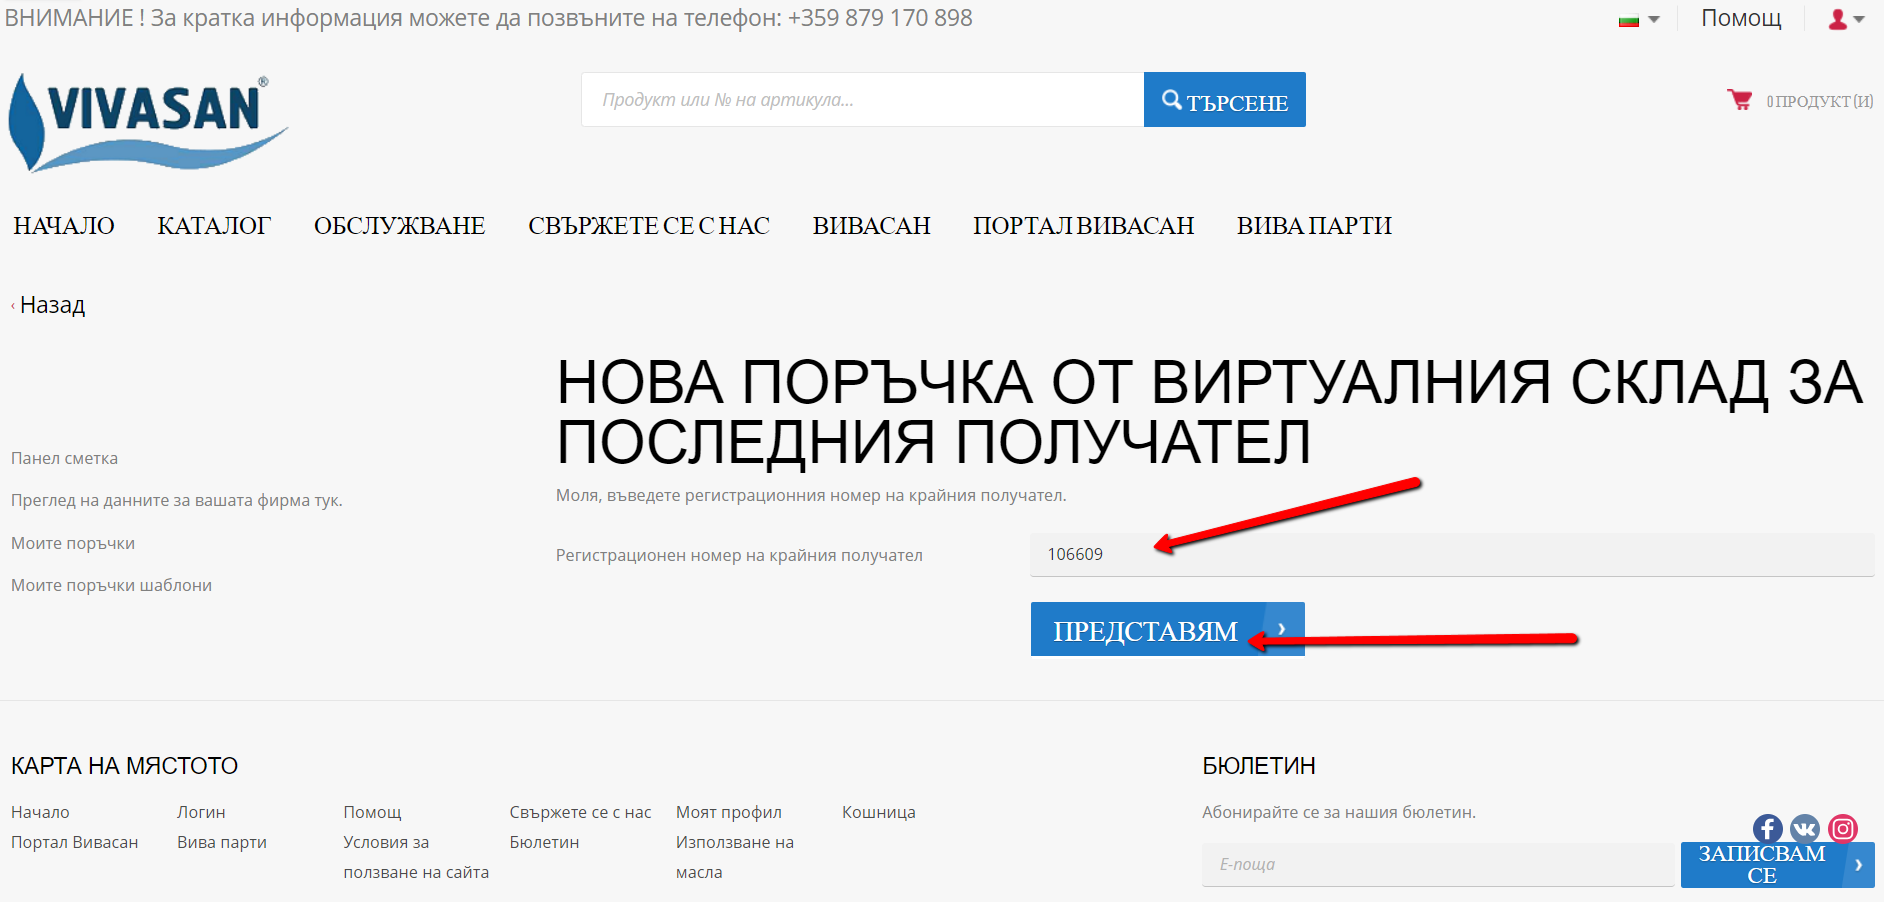
Task: Focus the product search field
Action: [862, 100]
